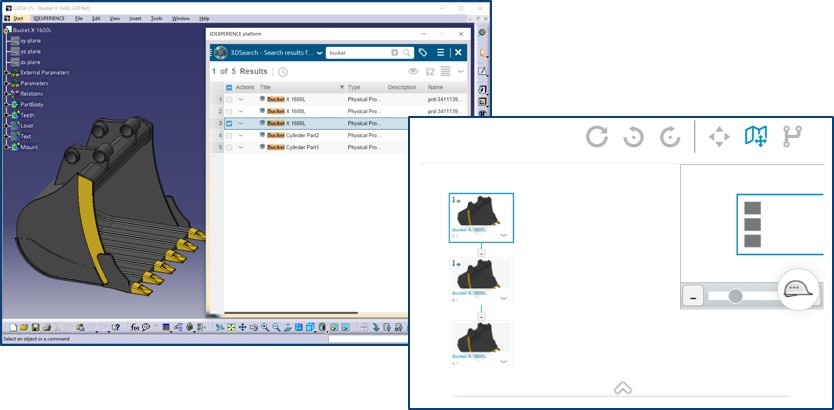Expand the Teeth node in the tree
834x410 pixels.
(6, 115)
